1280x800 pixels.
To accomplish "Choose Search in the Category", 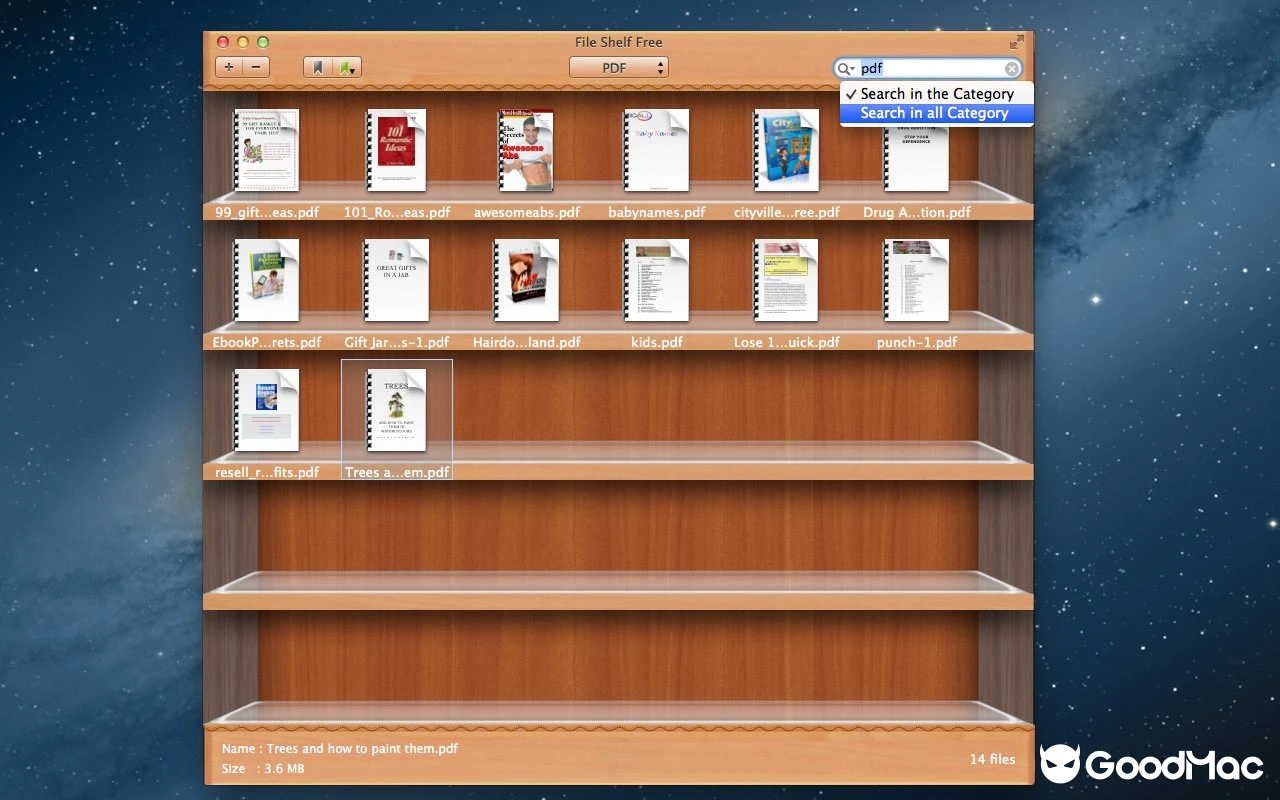I will (x=936, y=93).
